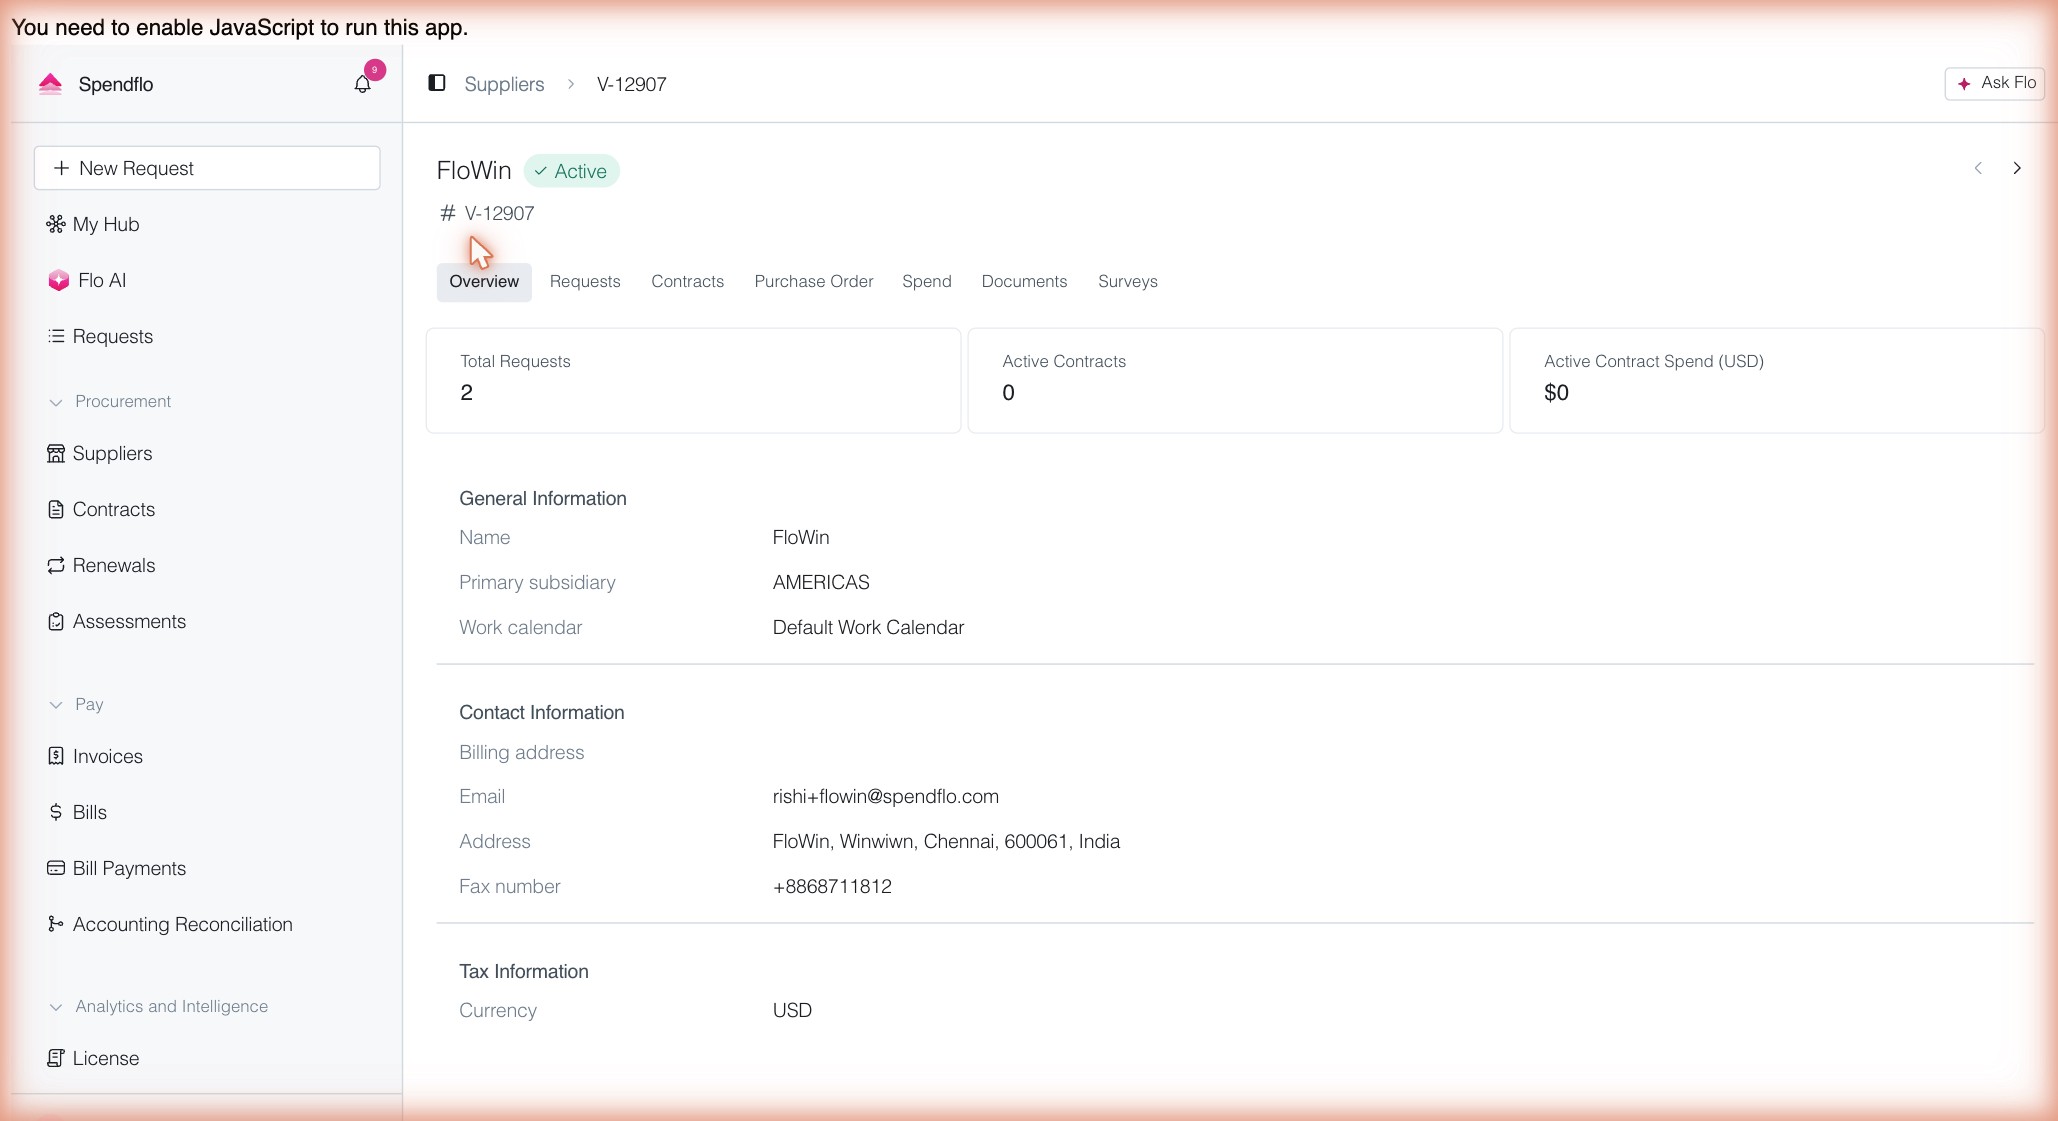Open the Documents tab
This screenshot has height=1121, width=2058.
coord(1024,281)
